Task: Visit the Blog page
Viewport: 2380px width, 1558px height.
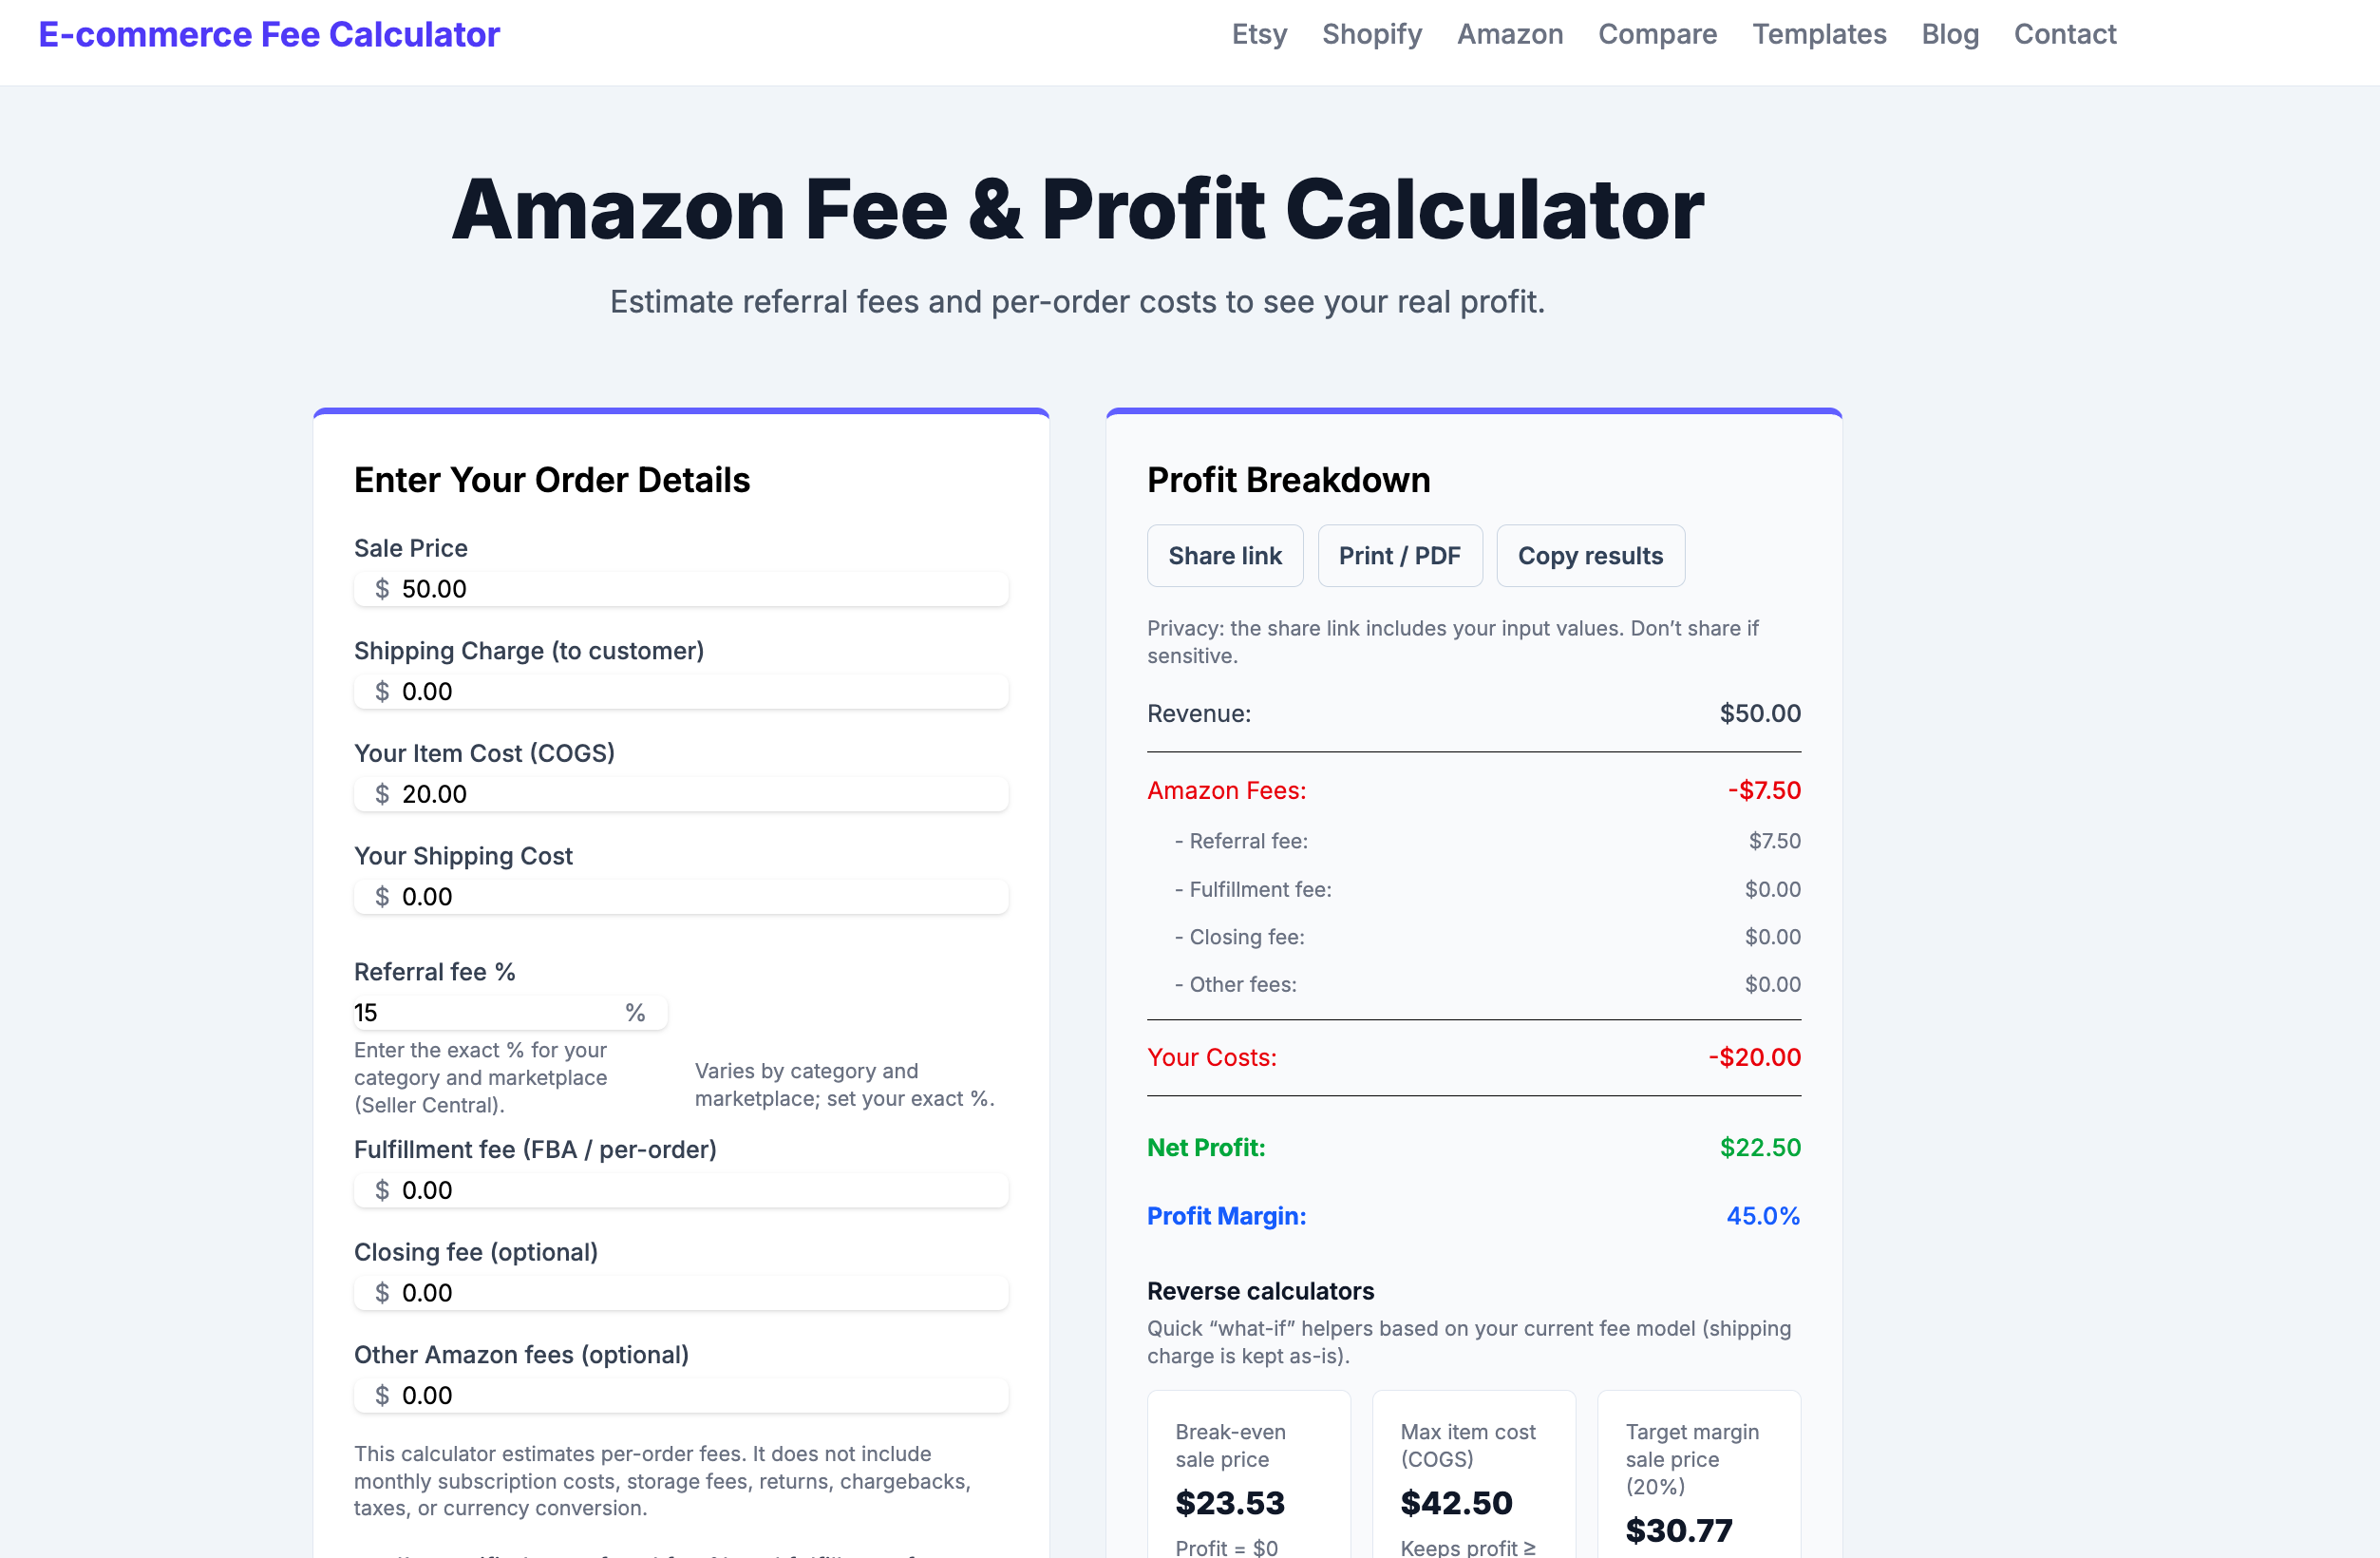Action: pos(1950,34)
